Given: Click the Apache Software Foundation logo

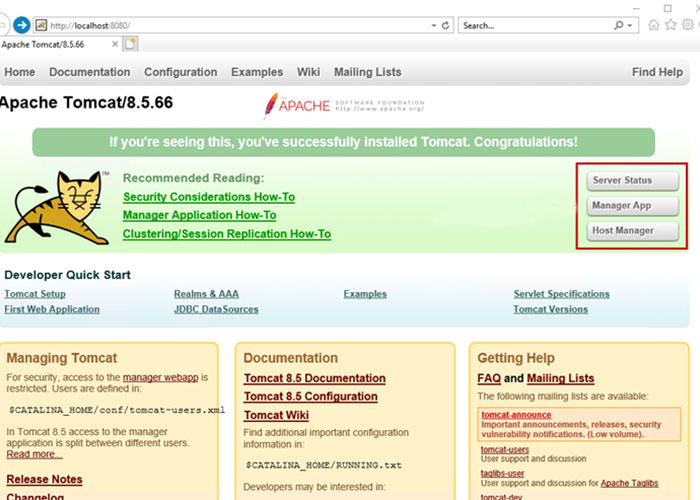Looking at the screenshot, I should pyautogui.click(x=344, y=106).
